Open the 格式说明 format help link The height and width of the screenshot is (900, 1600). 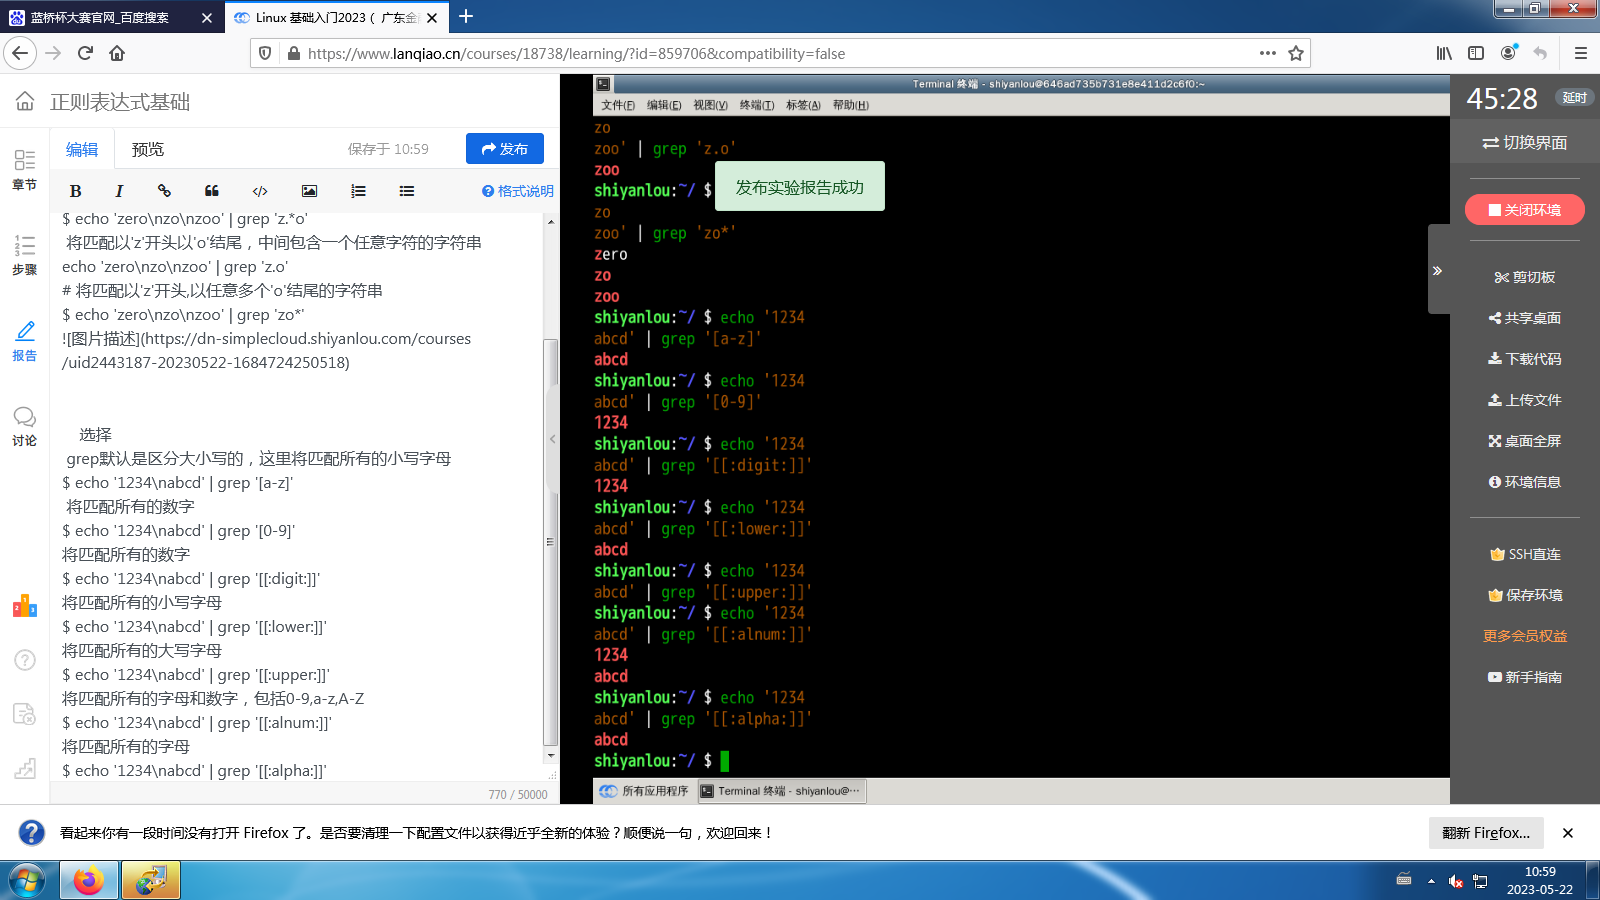point(518,191)
